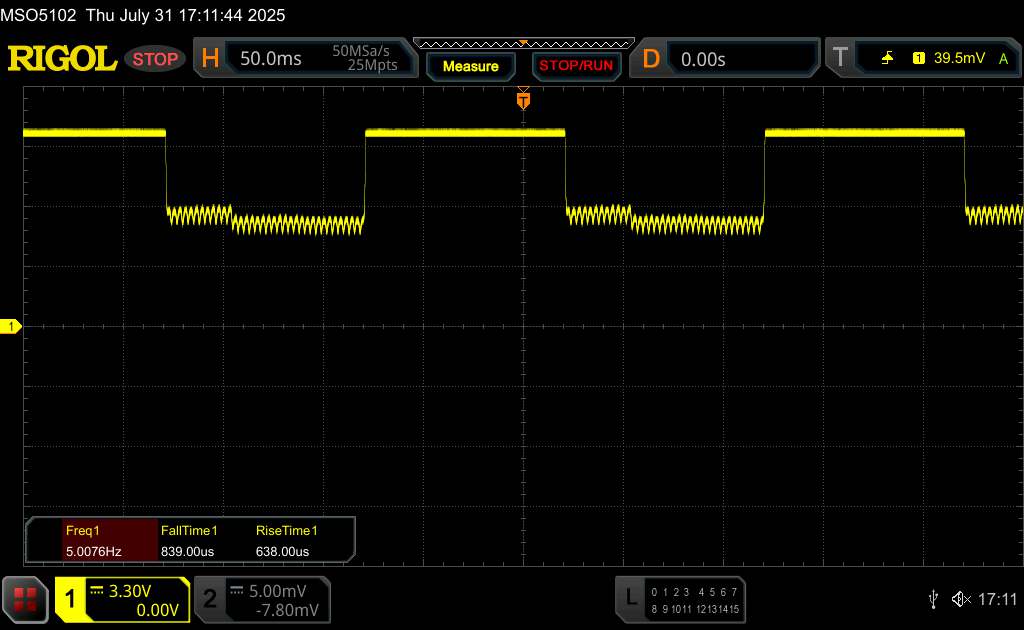1024x630 pixels.
Task: Click the 638.00us rise time value
Action: click(x=282, y=552)
